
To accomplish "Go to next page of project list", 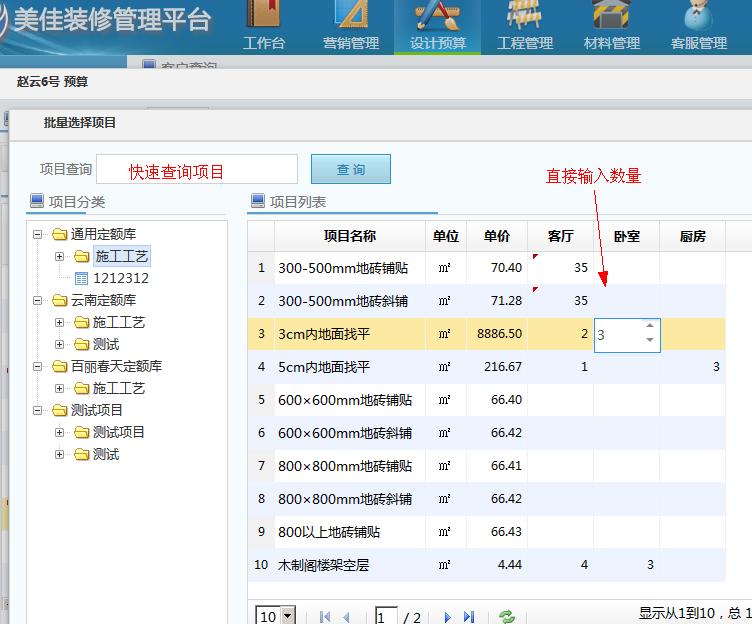I will tap(447, 617).
